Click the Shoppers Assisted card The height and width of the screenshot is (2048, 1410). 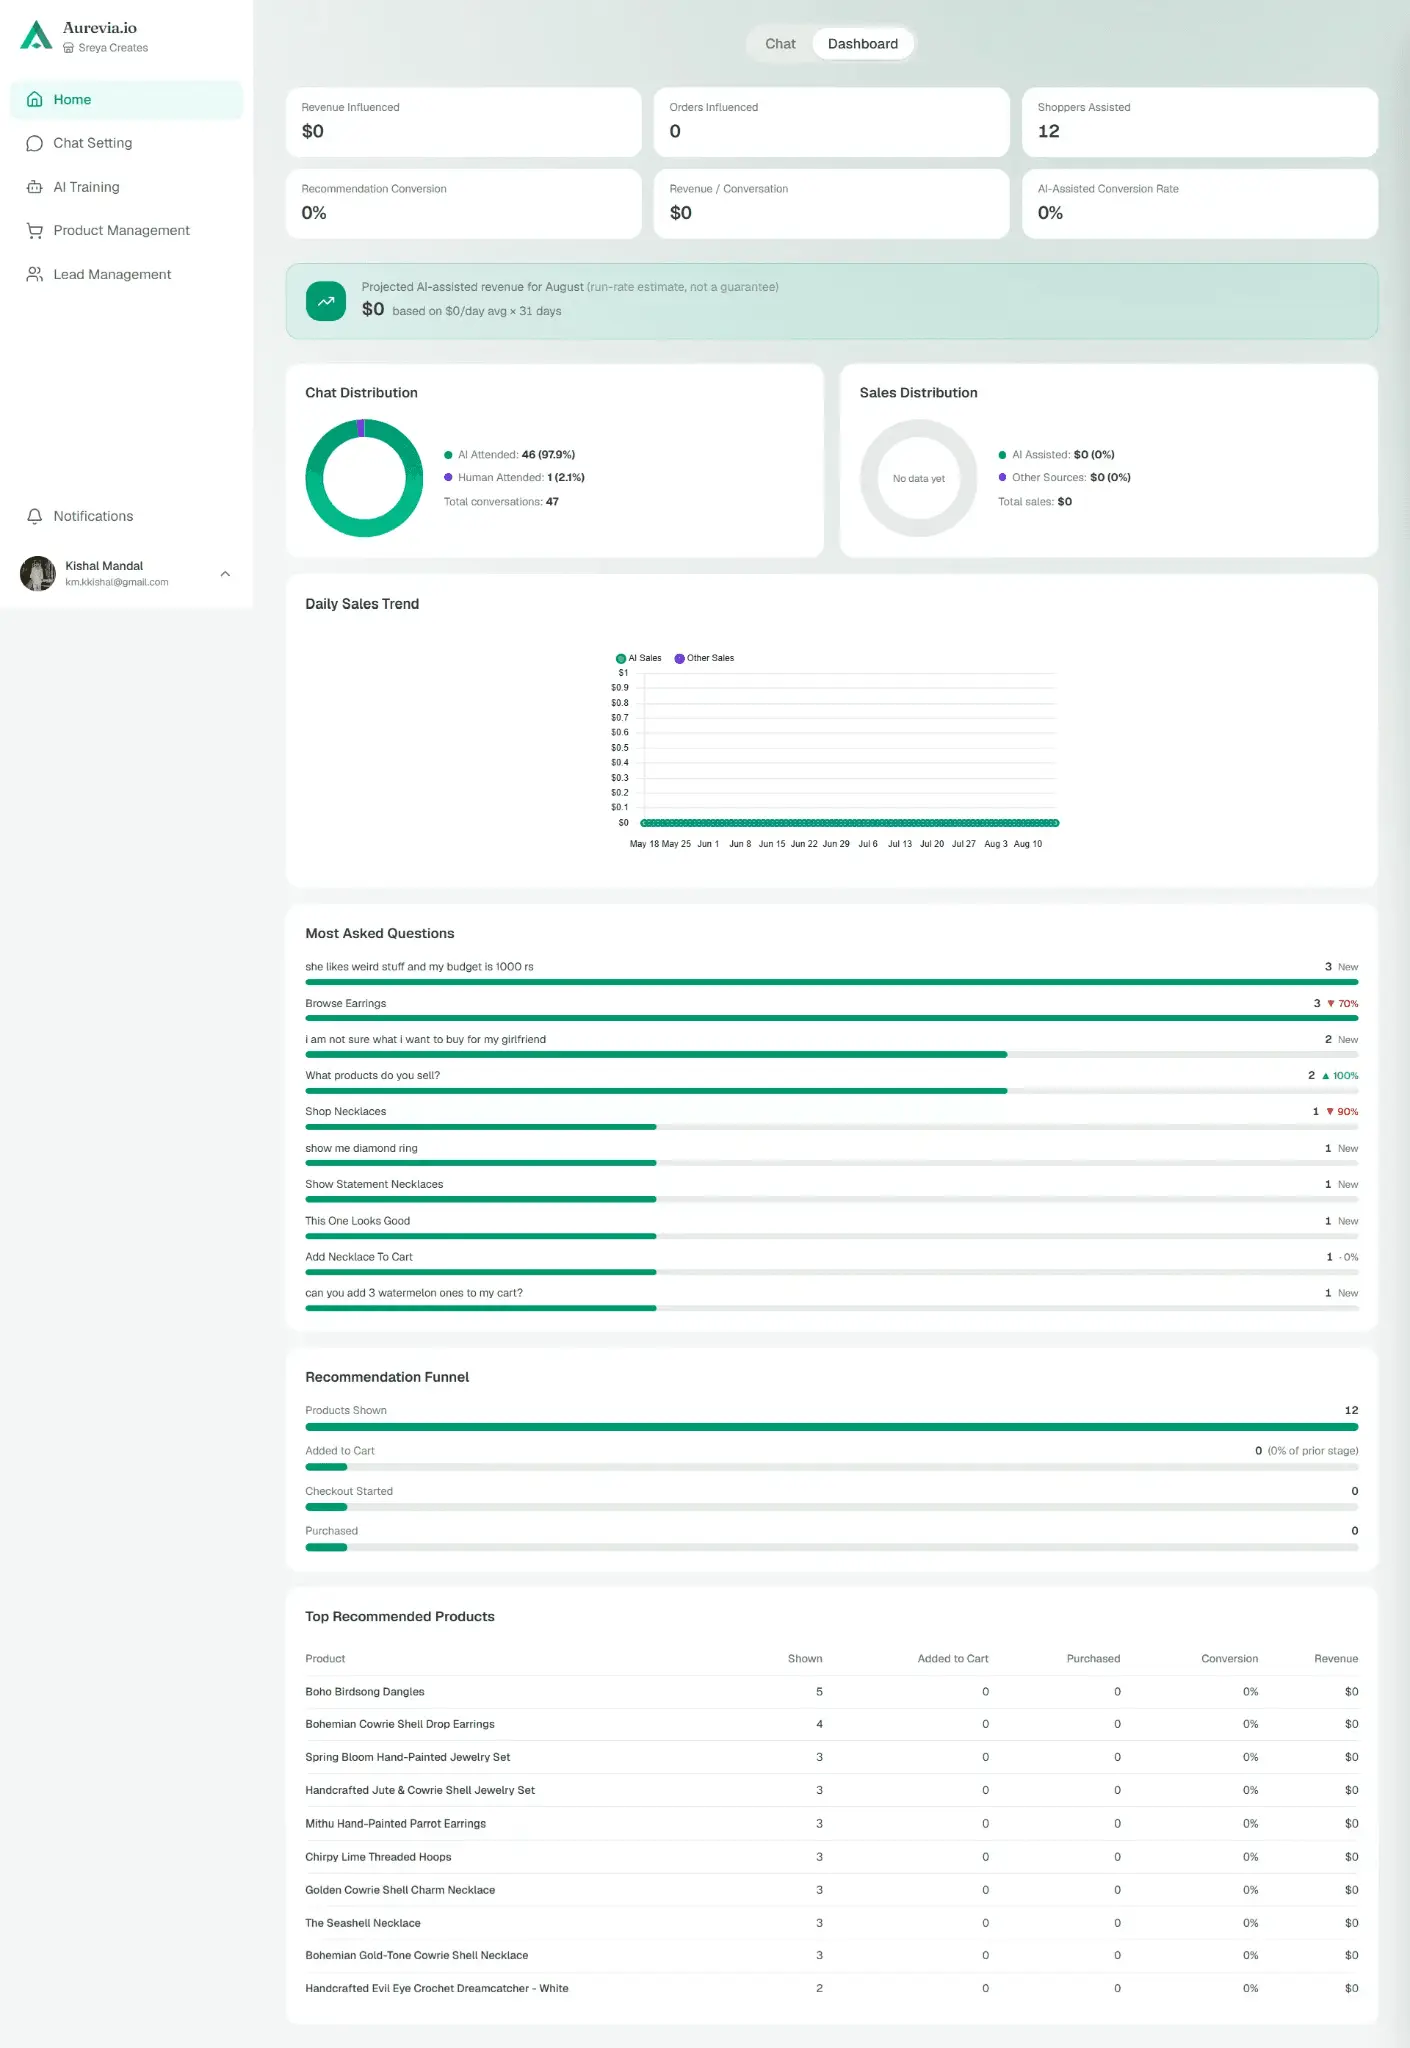click(1200, 122)
